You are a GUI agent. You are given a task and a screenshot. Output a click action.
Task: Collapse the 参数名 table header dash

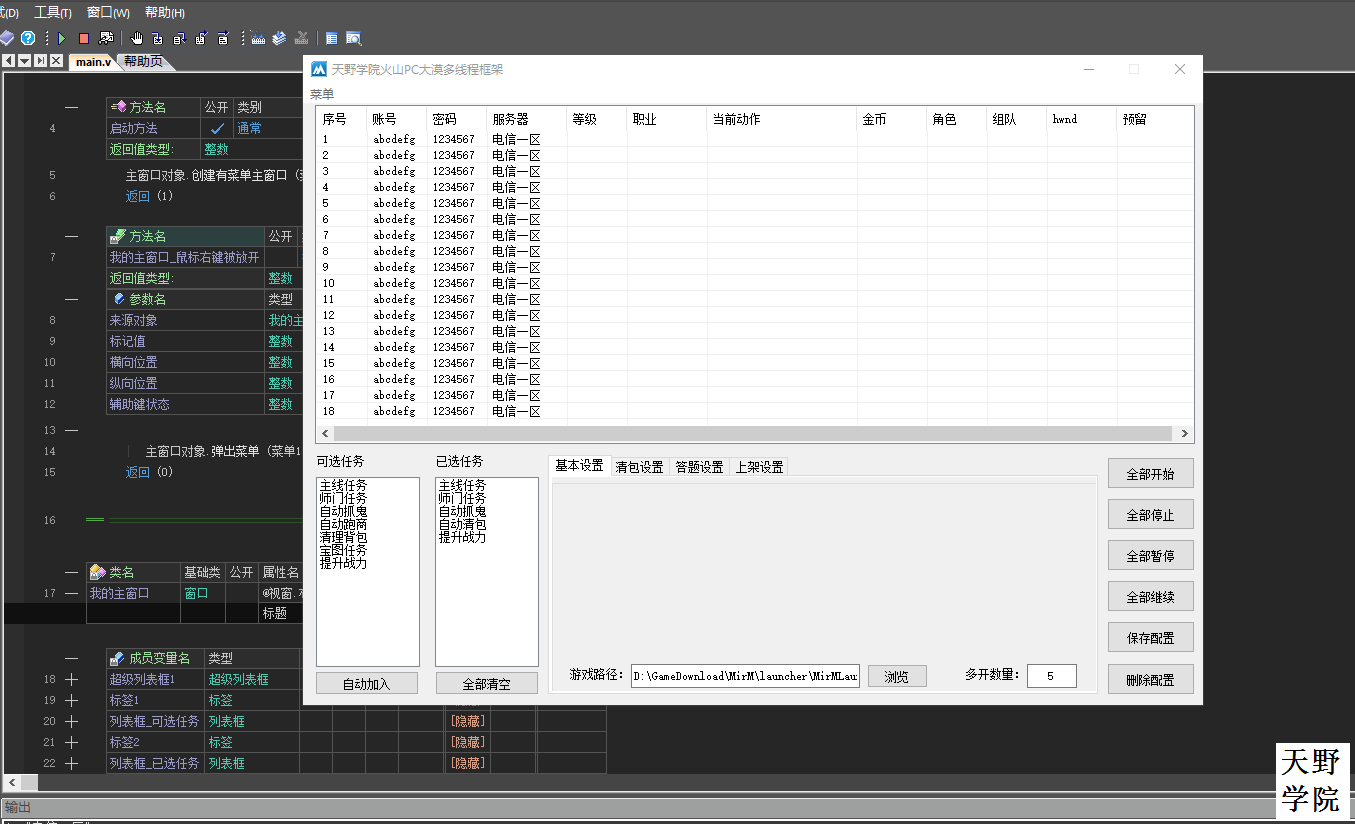click(71, 299)
